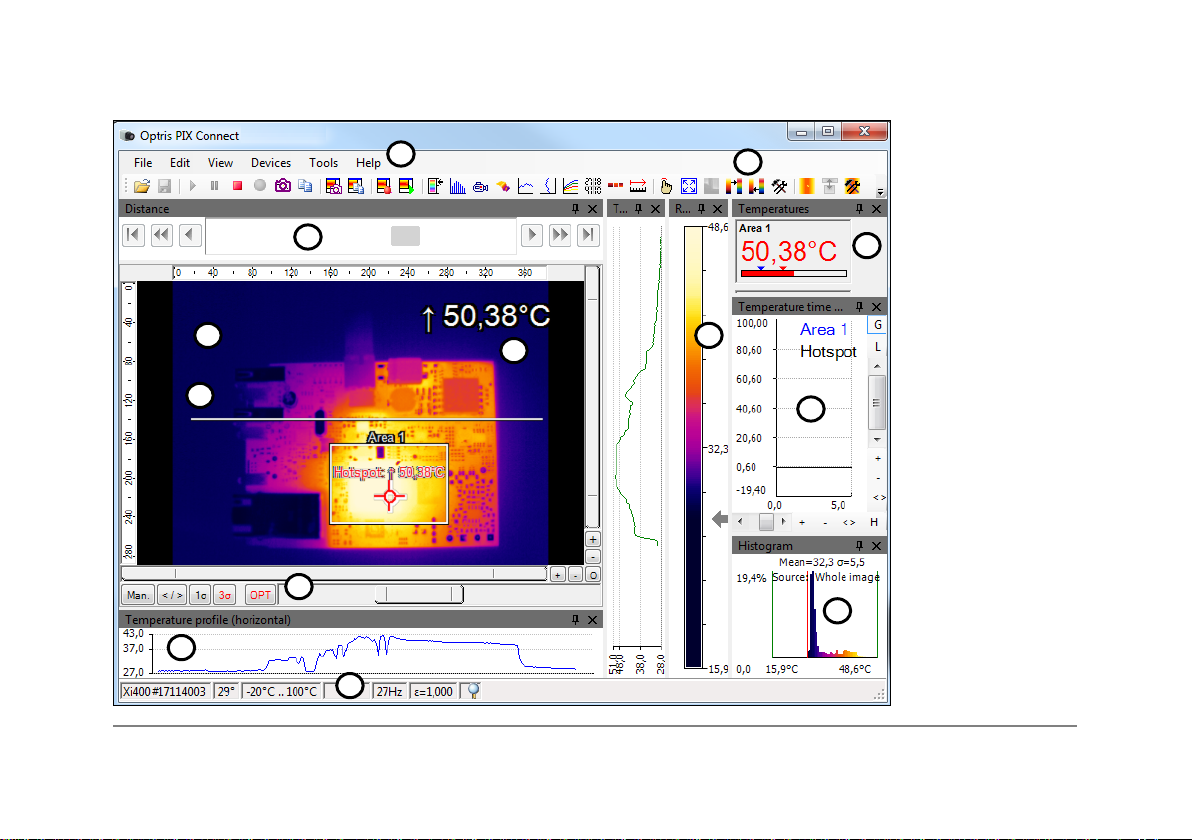The width and height of the screenshot is (1192, 840).
Task: Click the -20°C .. 100°C status bar field
Action: coord(281,691)
